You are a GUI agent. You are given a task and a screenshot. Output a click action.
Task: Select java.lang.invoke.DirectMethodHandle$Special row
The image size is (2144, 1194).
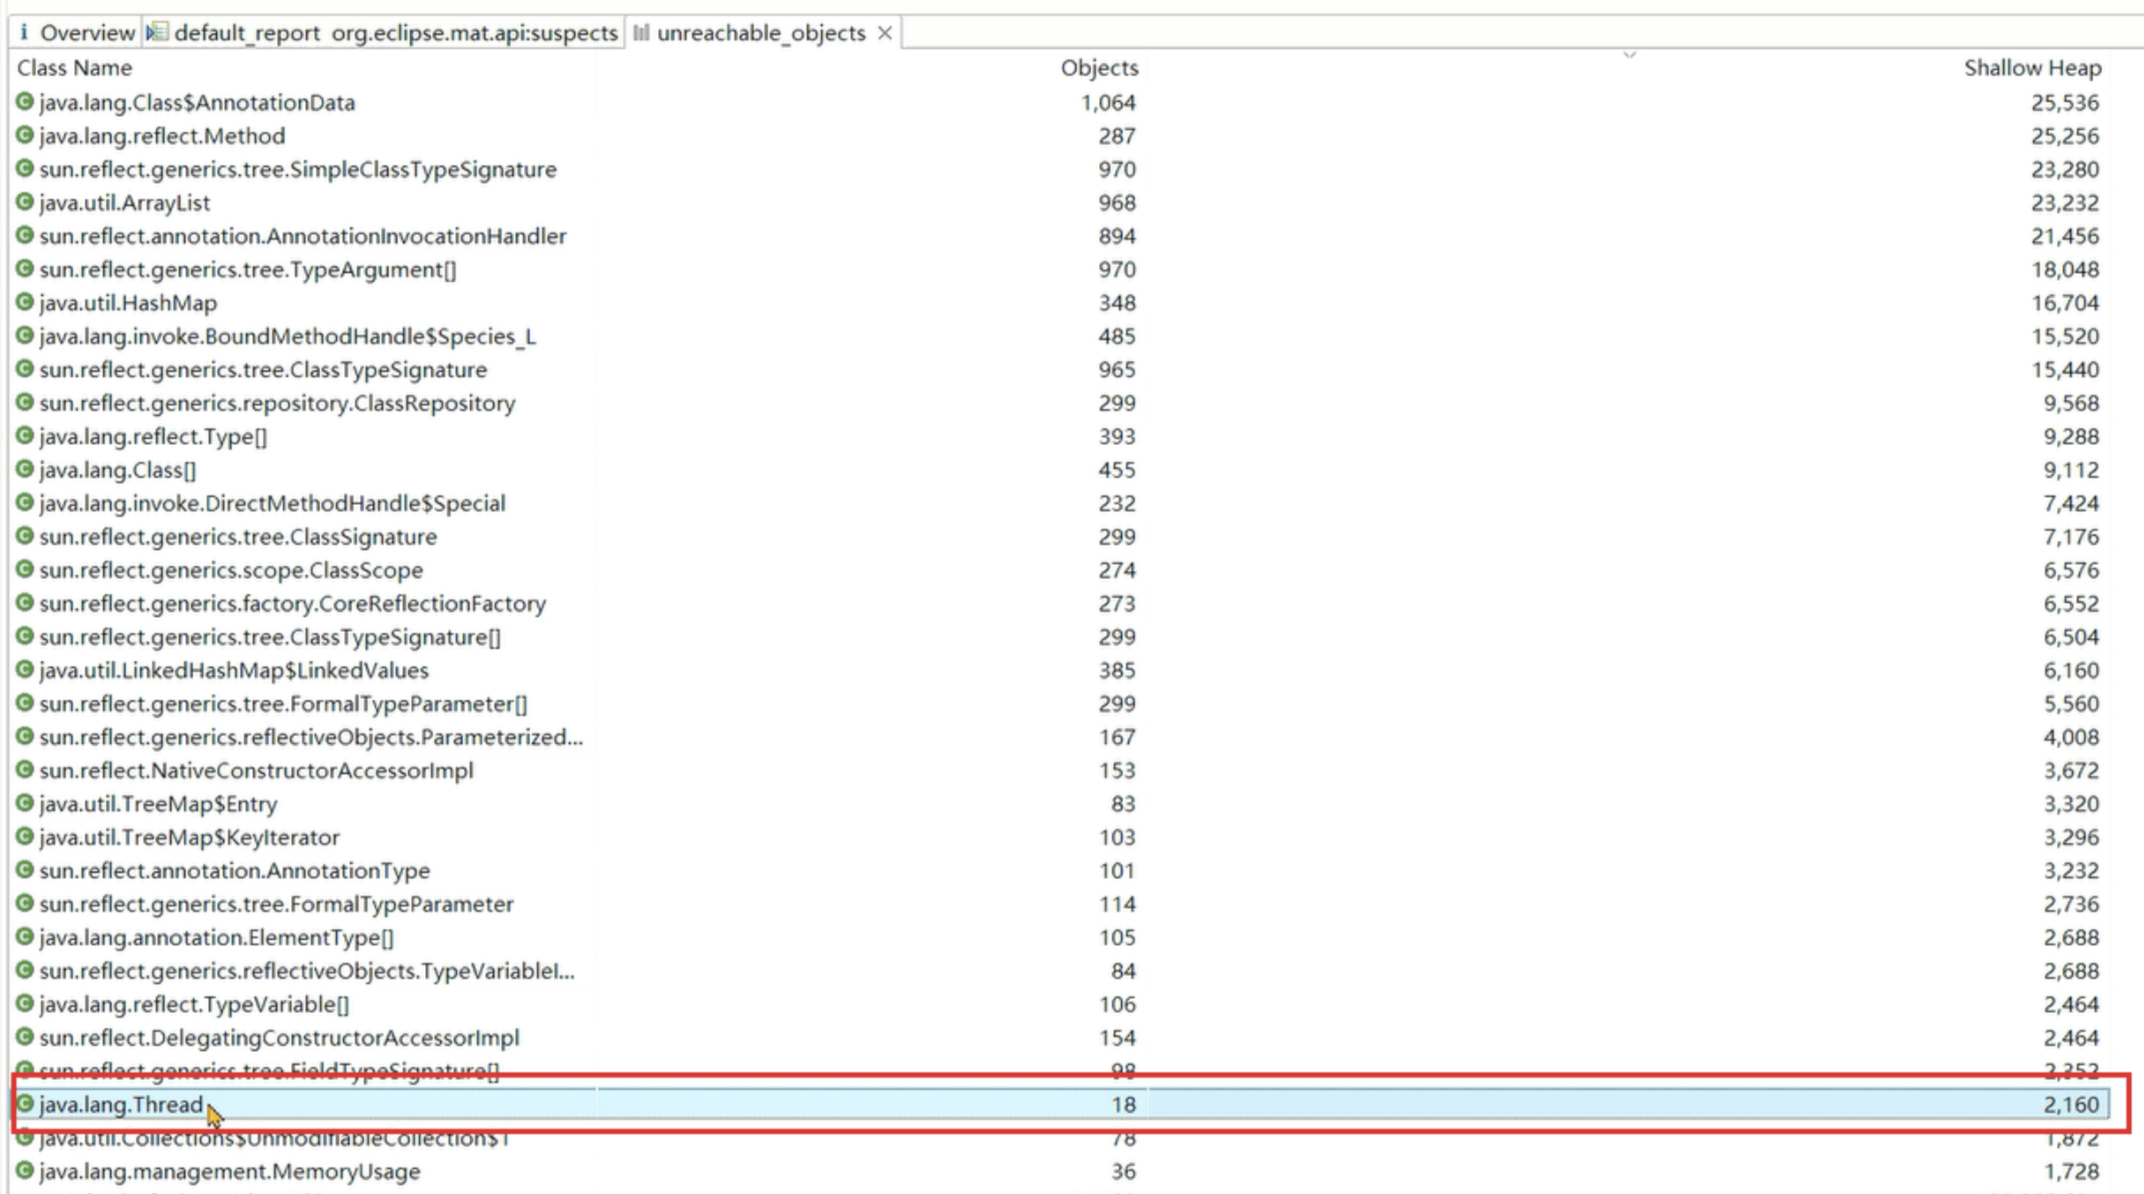pos(272,503)
